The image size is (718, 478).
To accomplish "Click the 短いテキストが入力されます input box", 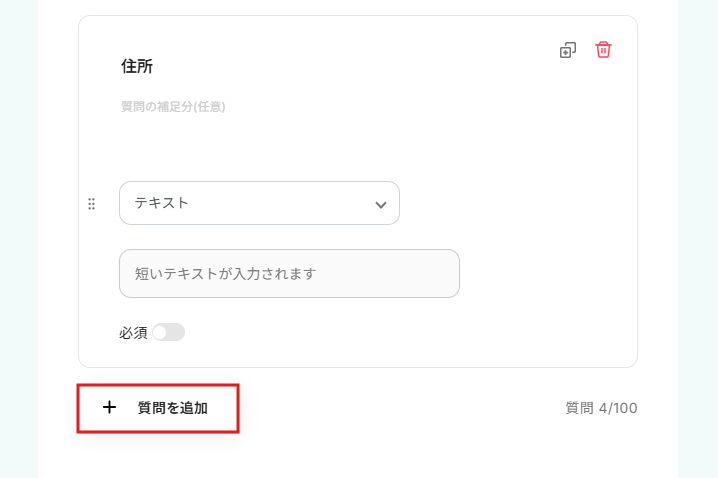I will pyautogui.click(x=289, y=273).
